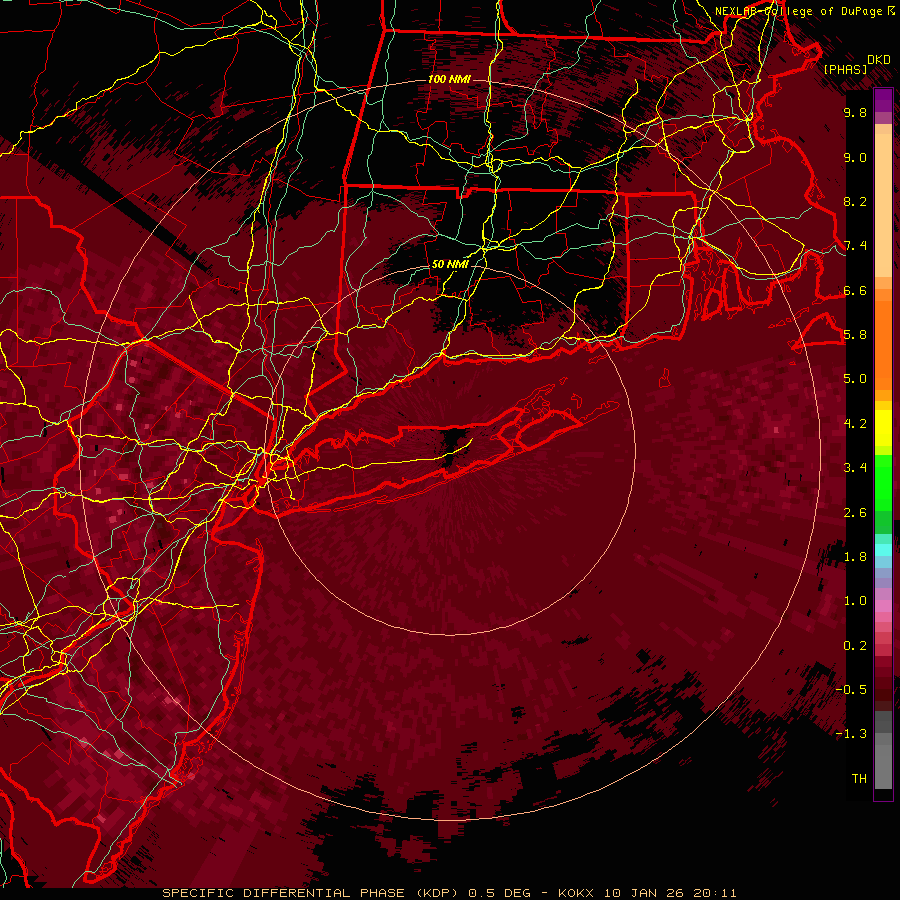Viewport: 900px width, 900px height.
Task: Click the DKD label above the color scale
Action: tap(879, 59)
